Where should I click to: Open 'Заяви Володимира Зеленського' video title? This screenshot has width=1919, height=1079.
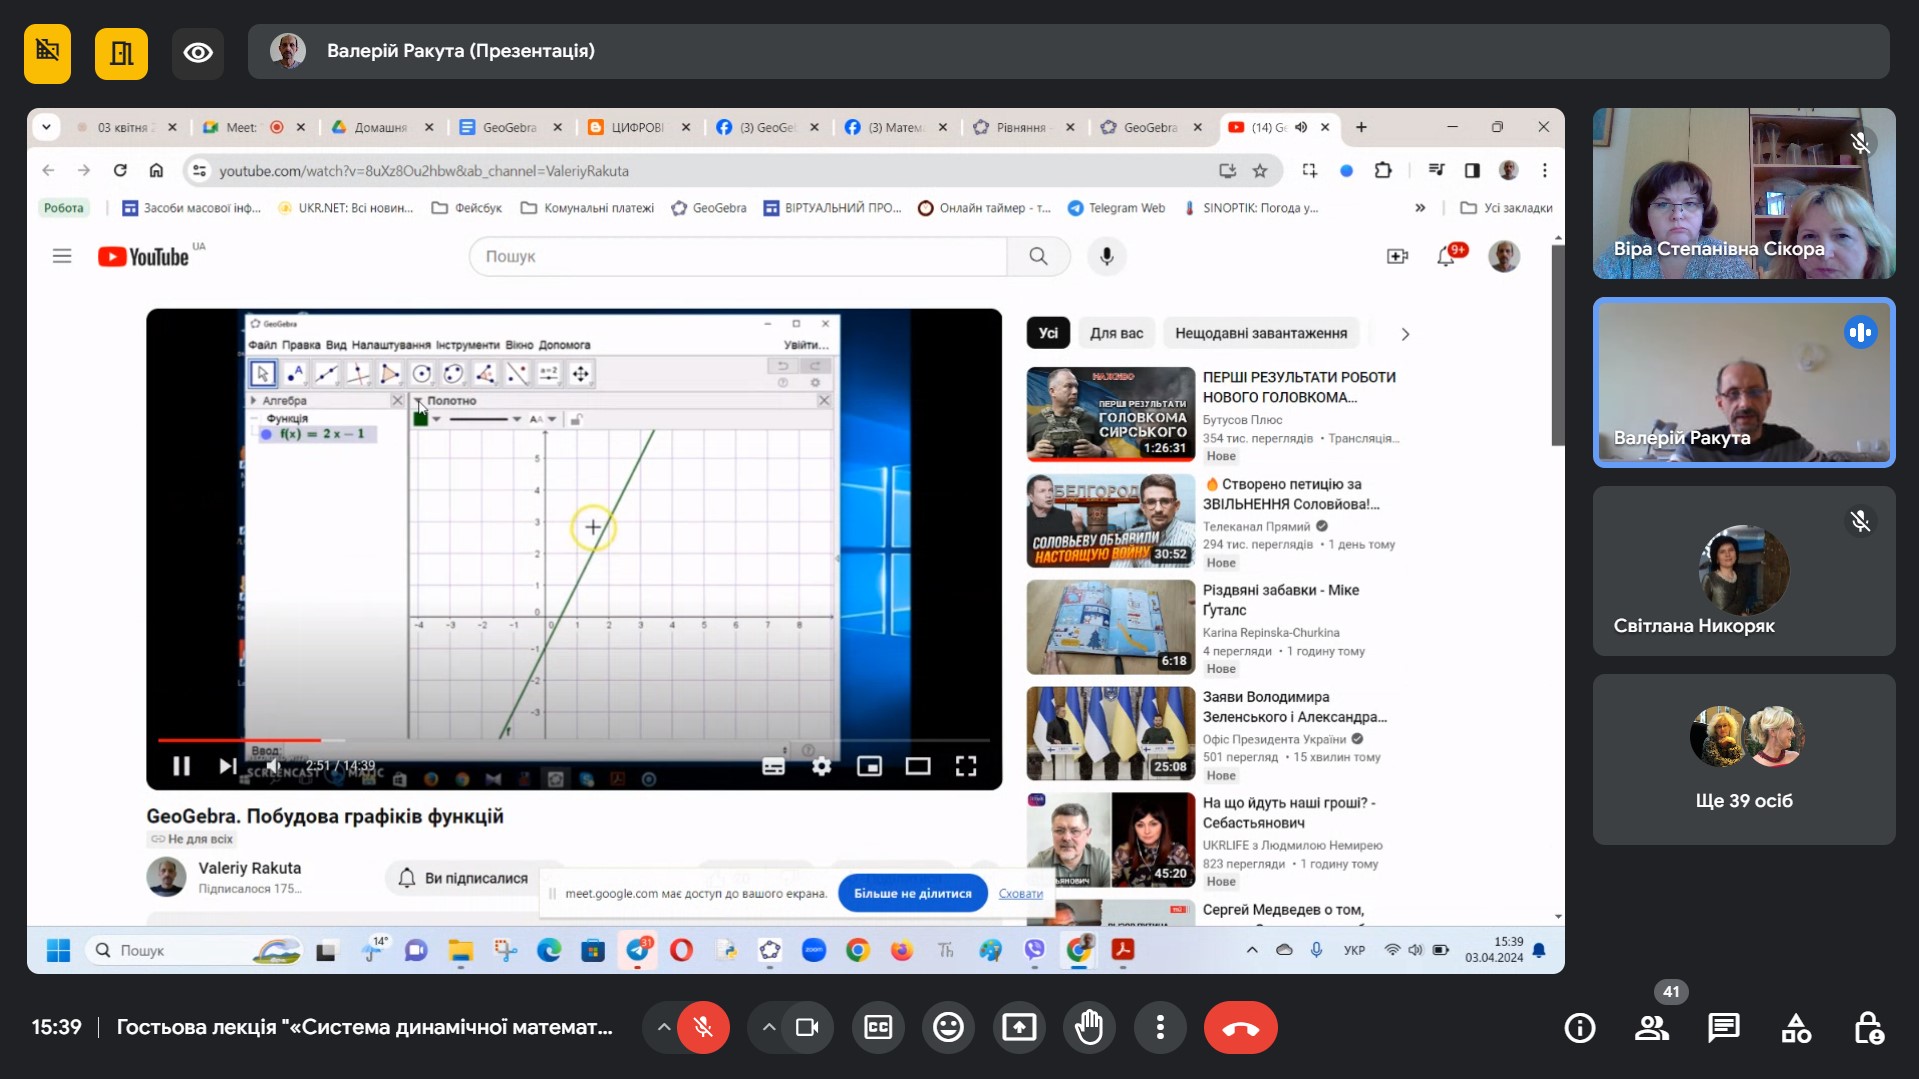1294,707
